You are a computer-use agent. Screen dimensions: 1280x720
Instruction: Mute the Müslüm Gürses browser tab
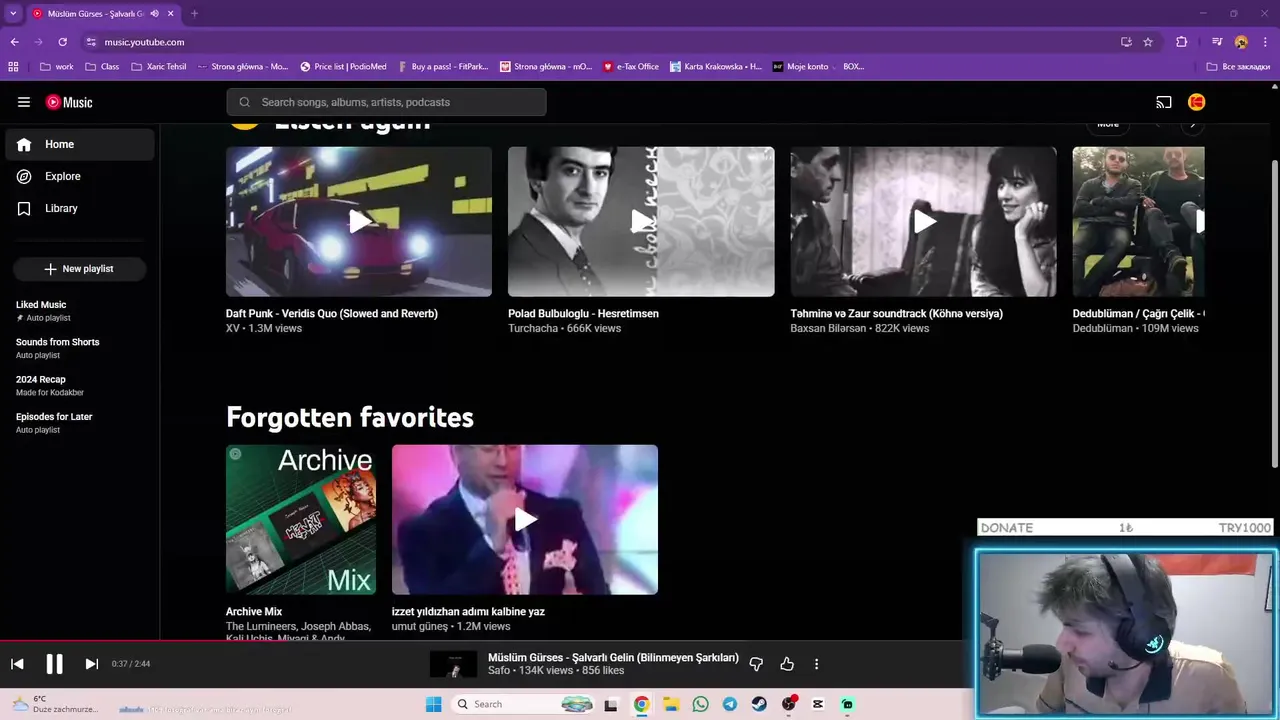pos(154,14)
